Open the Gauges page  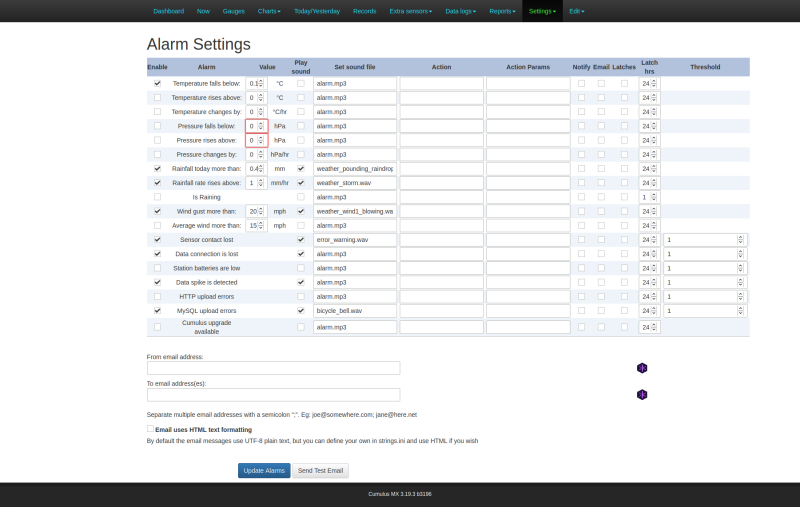233,11
